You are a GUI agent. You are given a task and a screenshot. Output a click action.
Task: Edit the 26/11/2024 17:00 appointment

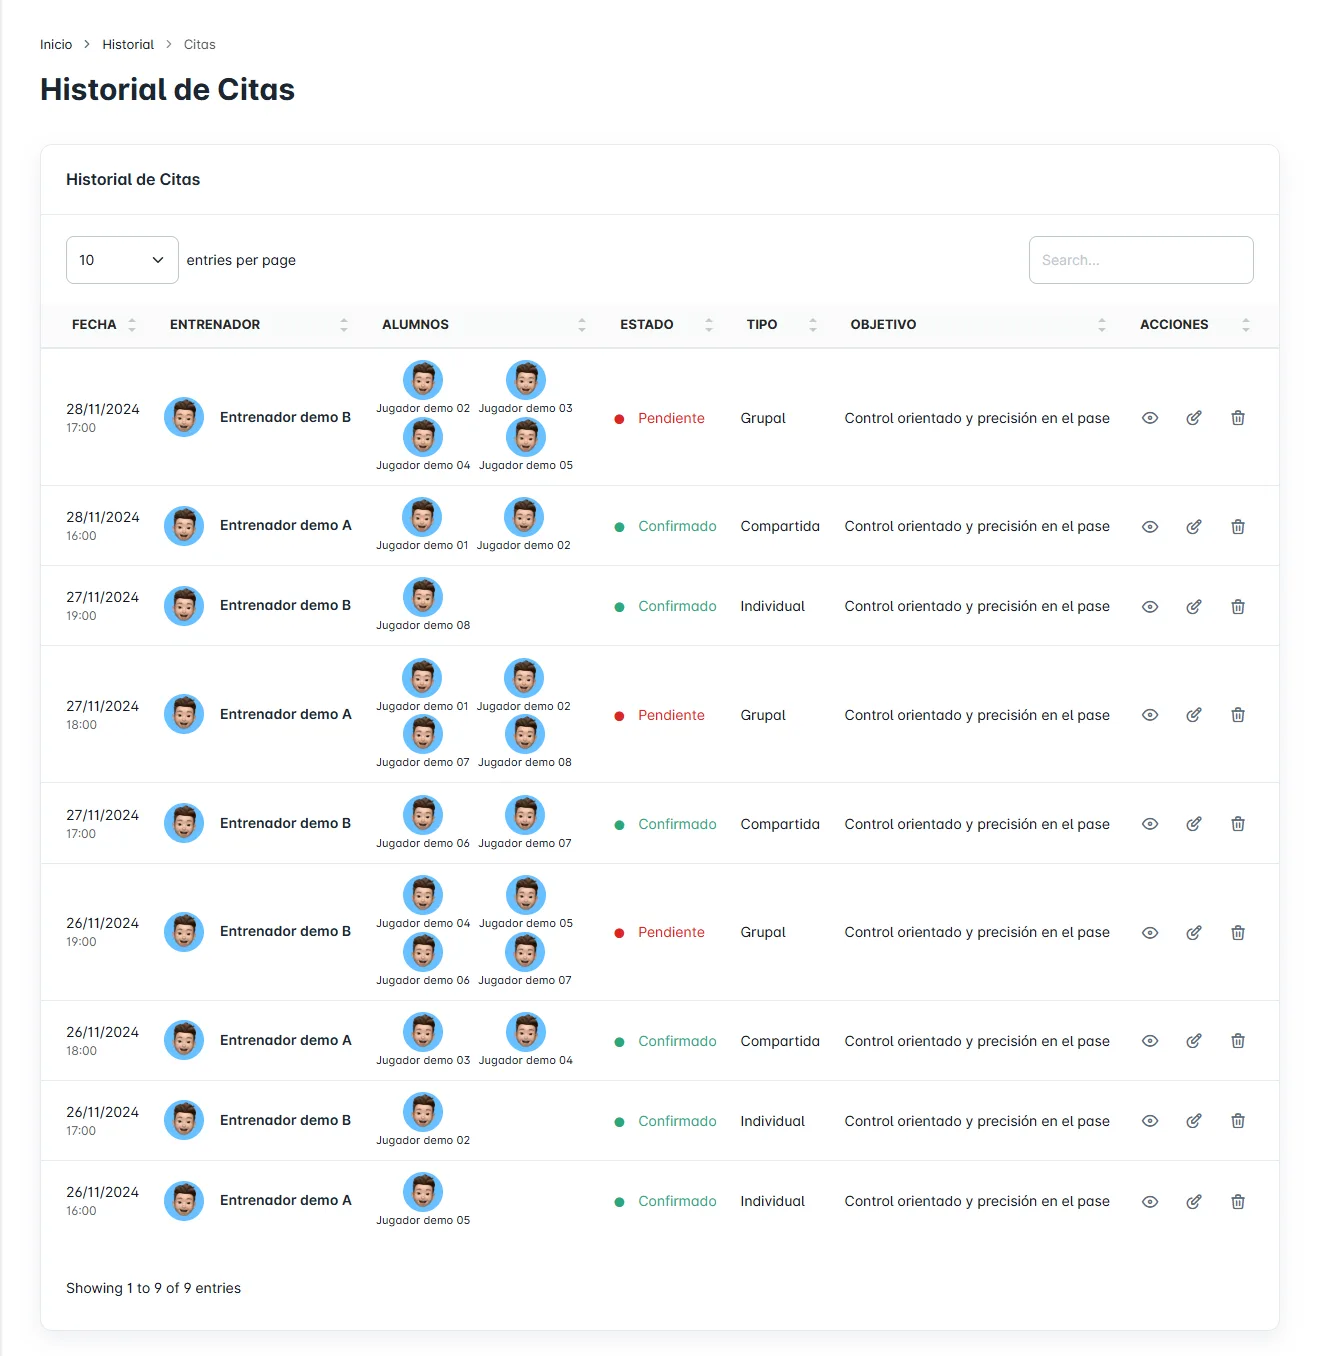(x=1194, y=1121)
